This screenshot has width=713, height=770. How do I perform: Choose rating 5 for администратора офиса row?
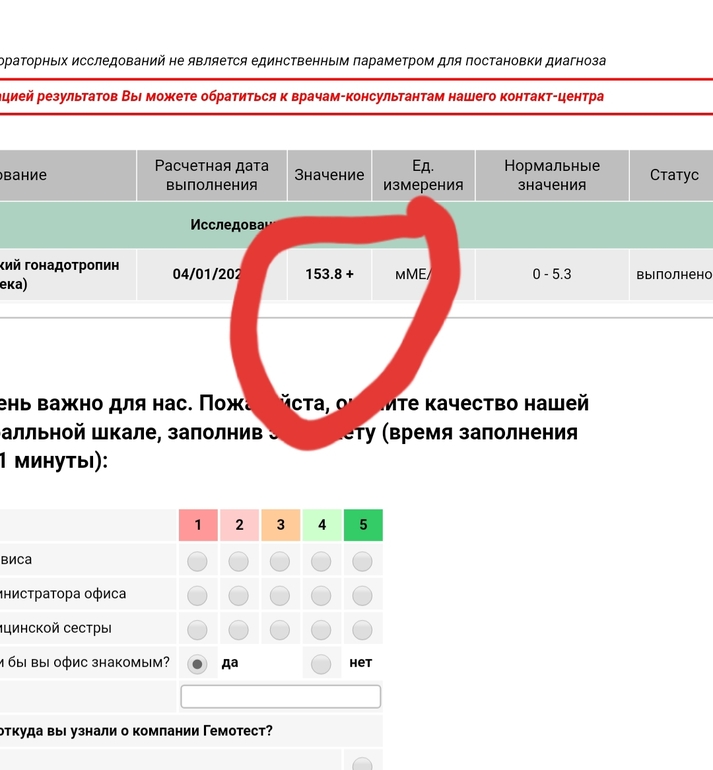(362, 596)
